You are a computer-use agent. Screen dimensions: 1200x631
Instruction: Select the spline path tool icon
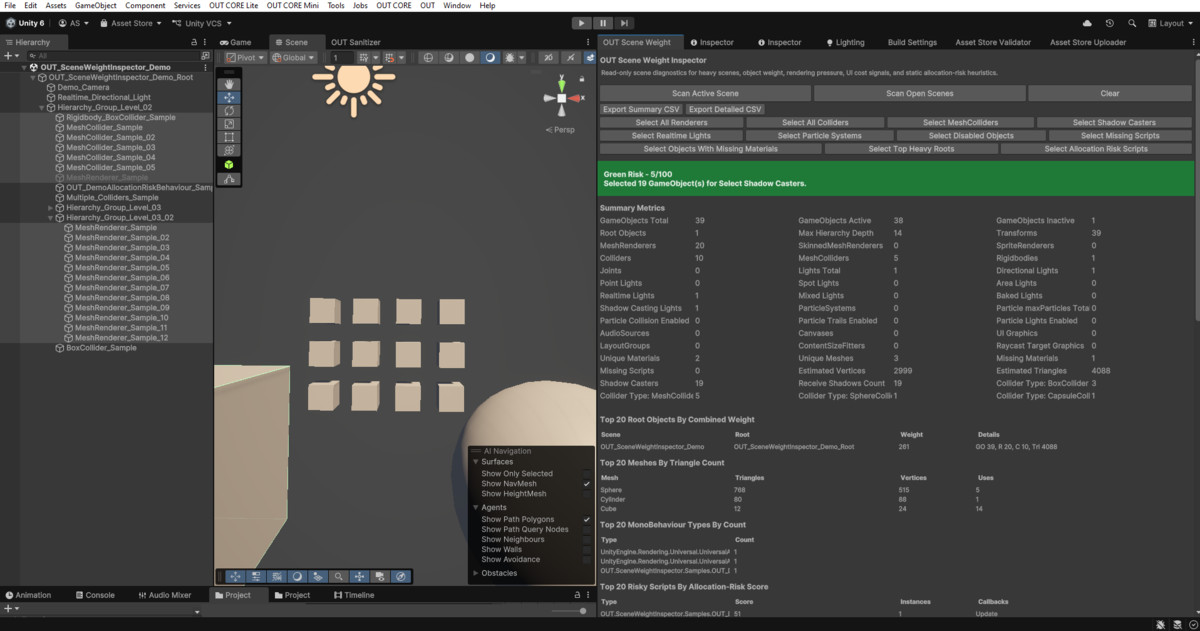pos(229,179)
